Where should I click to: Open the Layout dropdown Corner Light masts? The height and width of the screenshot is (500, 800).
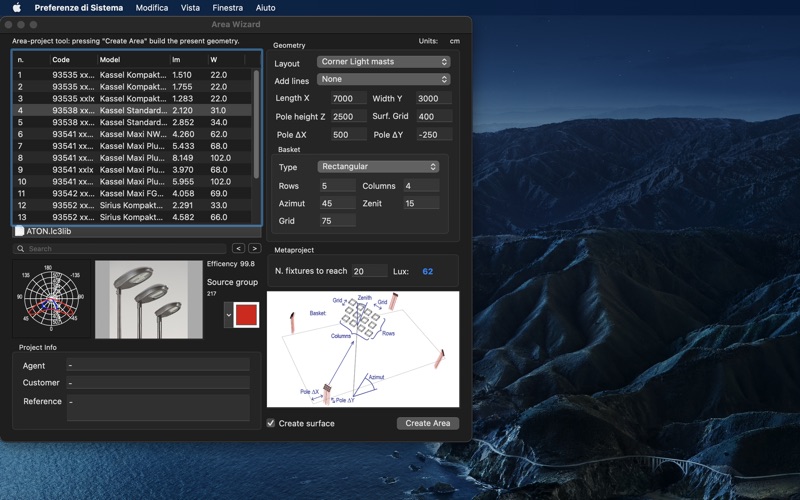tap(383, 62)
